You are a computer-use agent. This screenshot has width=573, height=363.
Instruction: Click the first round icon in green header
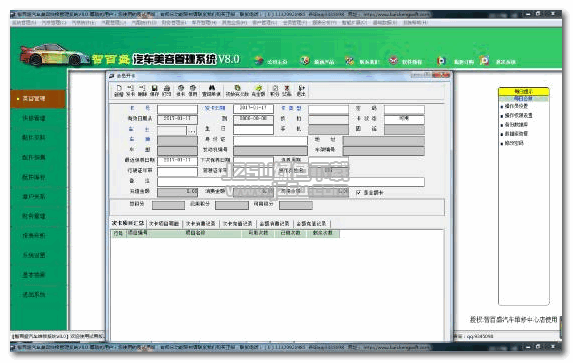[259, 61]
